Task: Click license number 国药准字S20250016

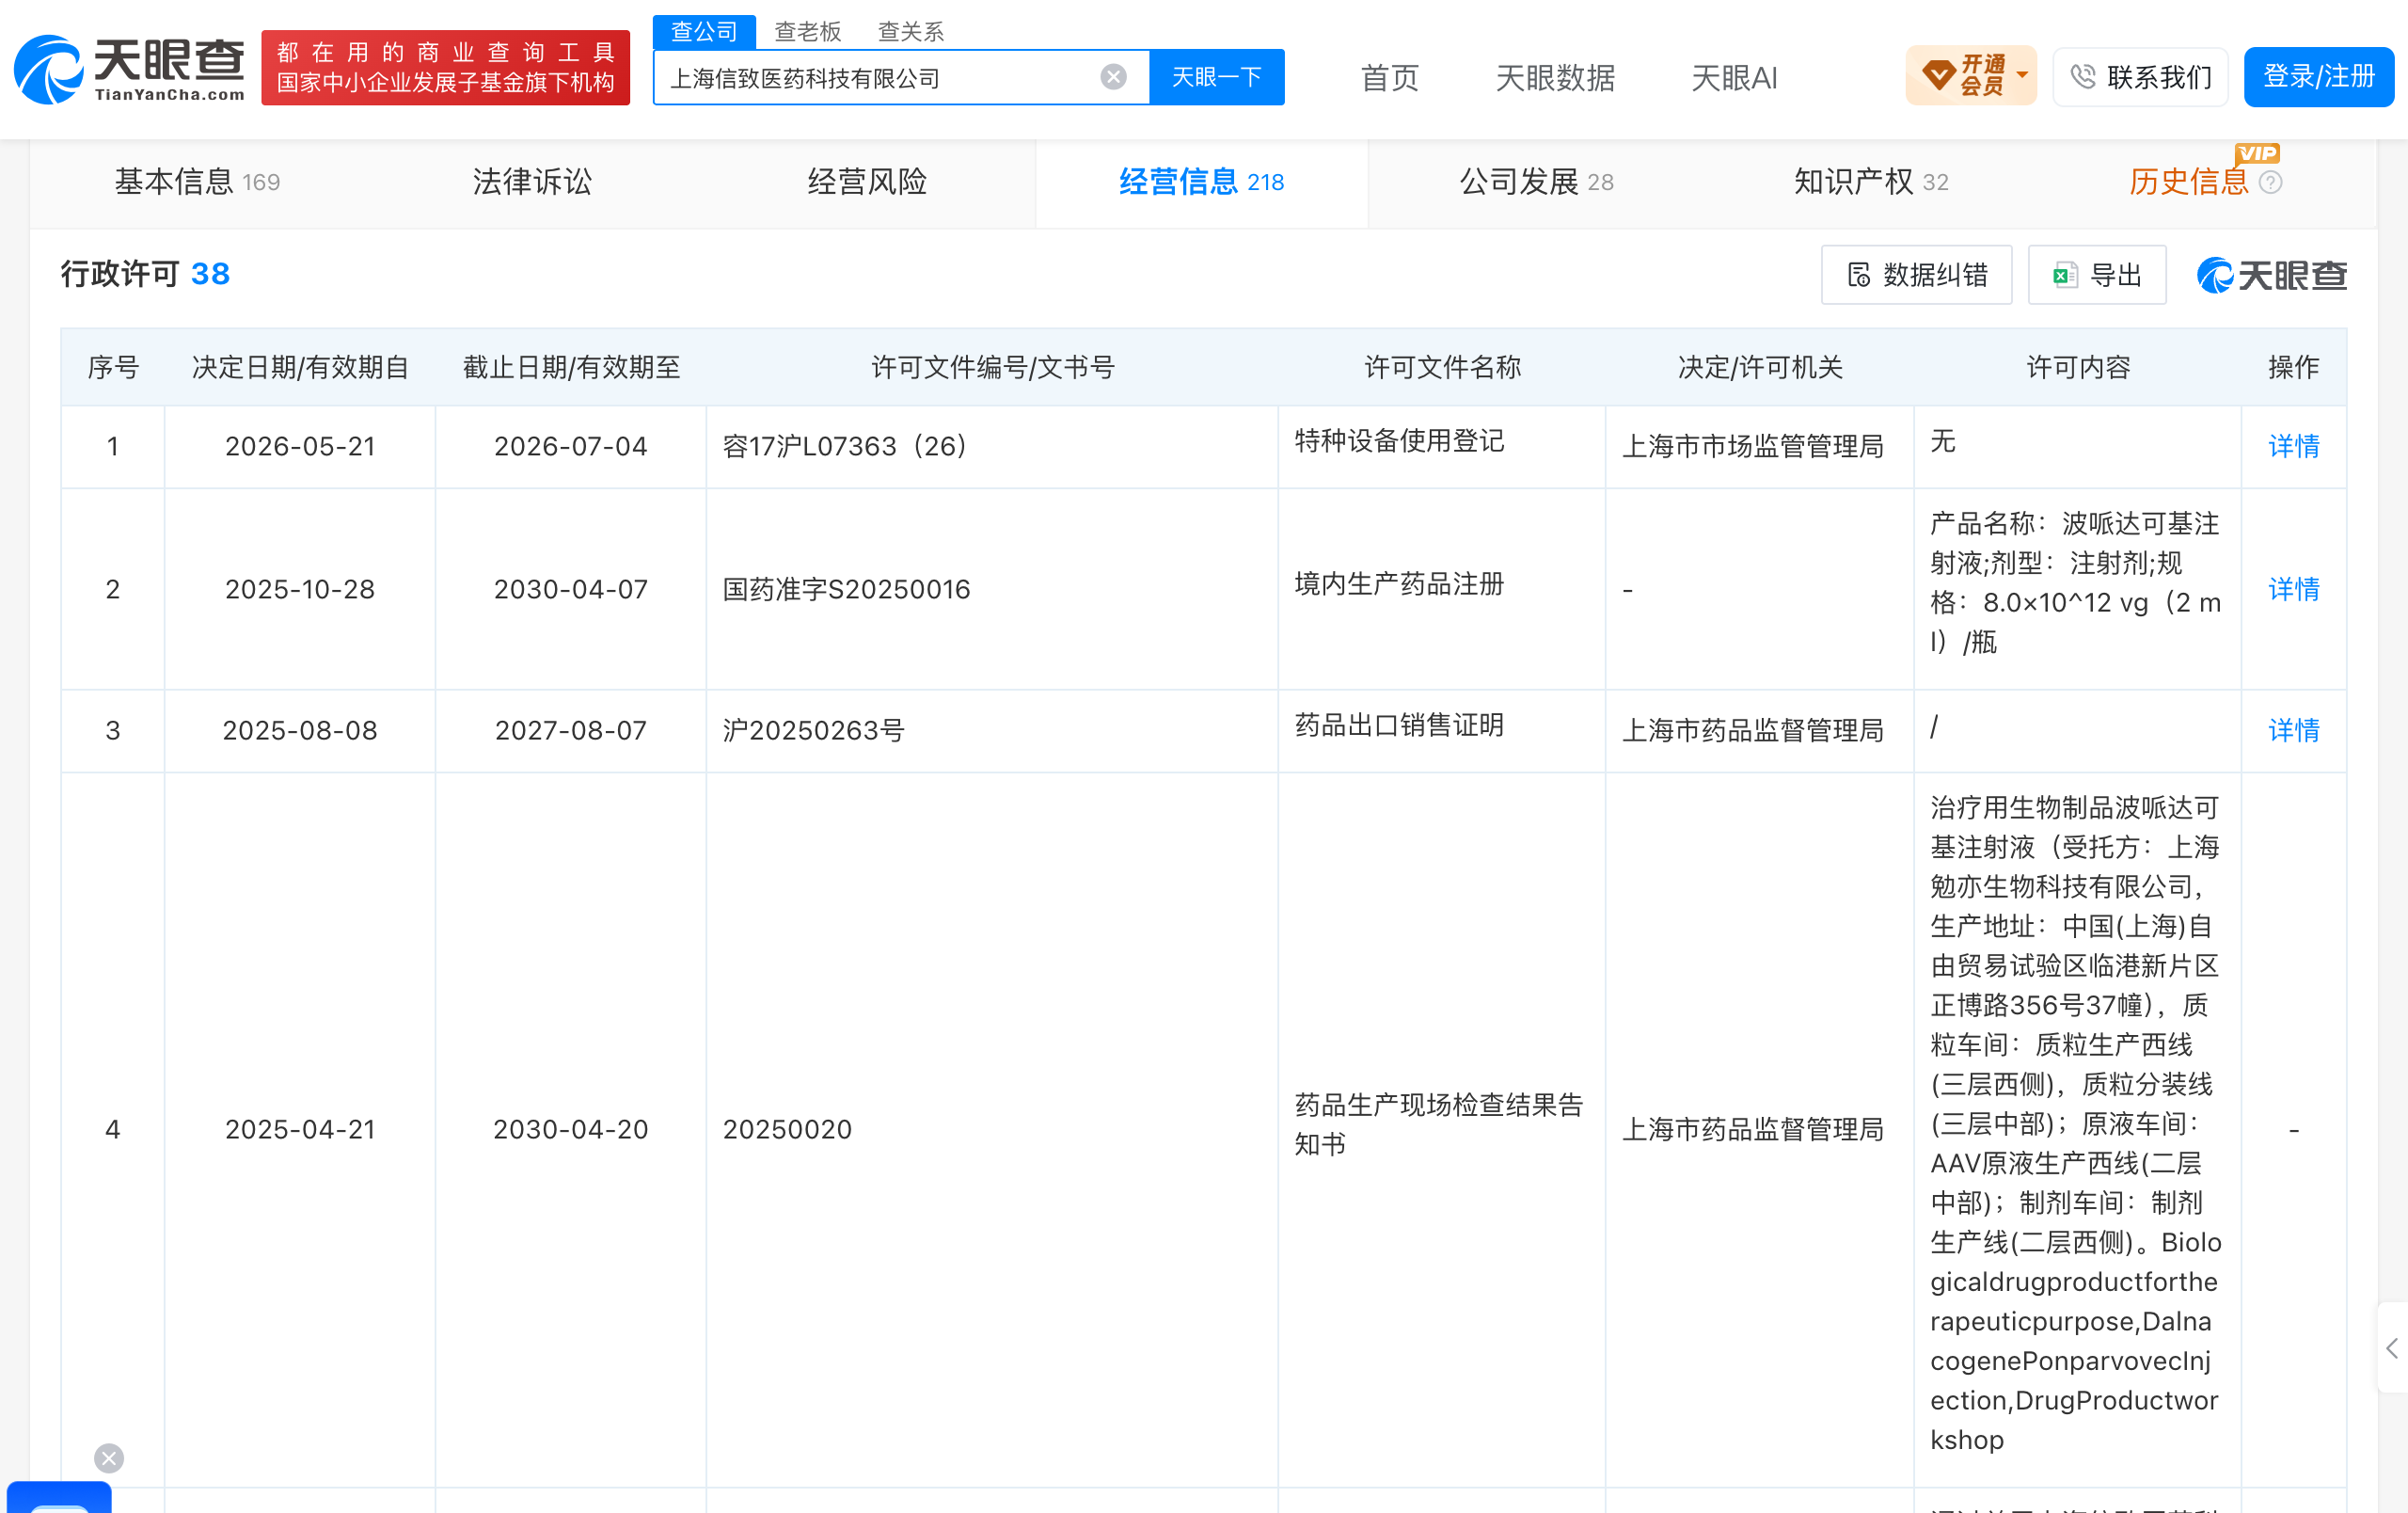Action: pos(846,589)
